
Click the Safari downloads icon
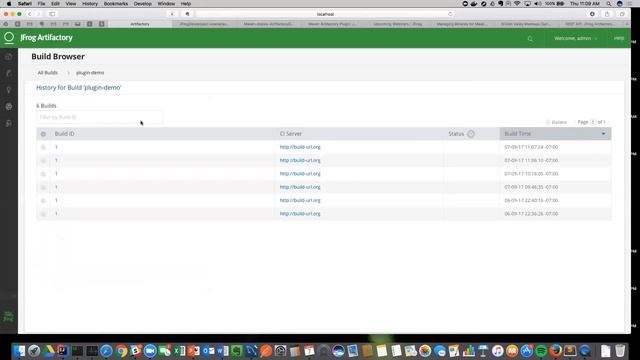pyautogui.click(x=592, y=14)
